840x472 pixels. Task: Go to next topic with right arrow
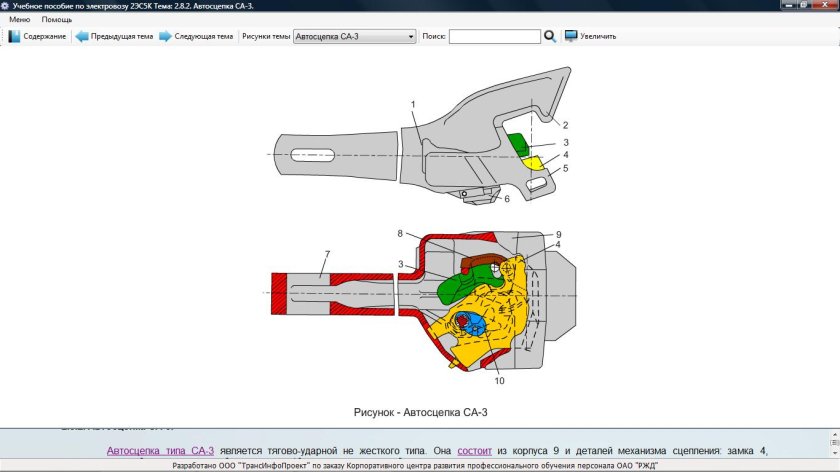165,36
